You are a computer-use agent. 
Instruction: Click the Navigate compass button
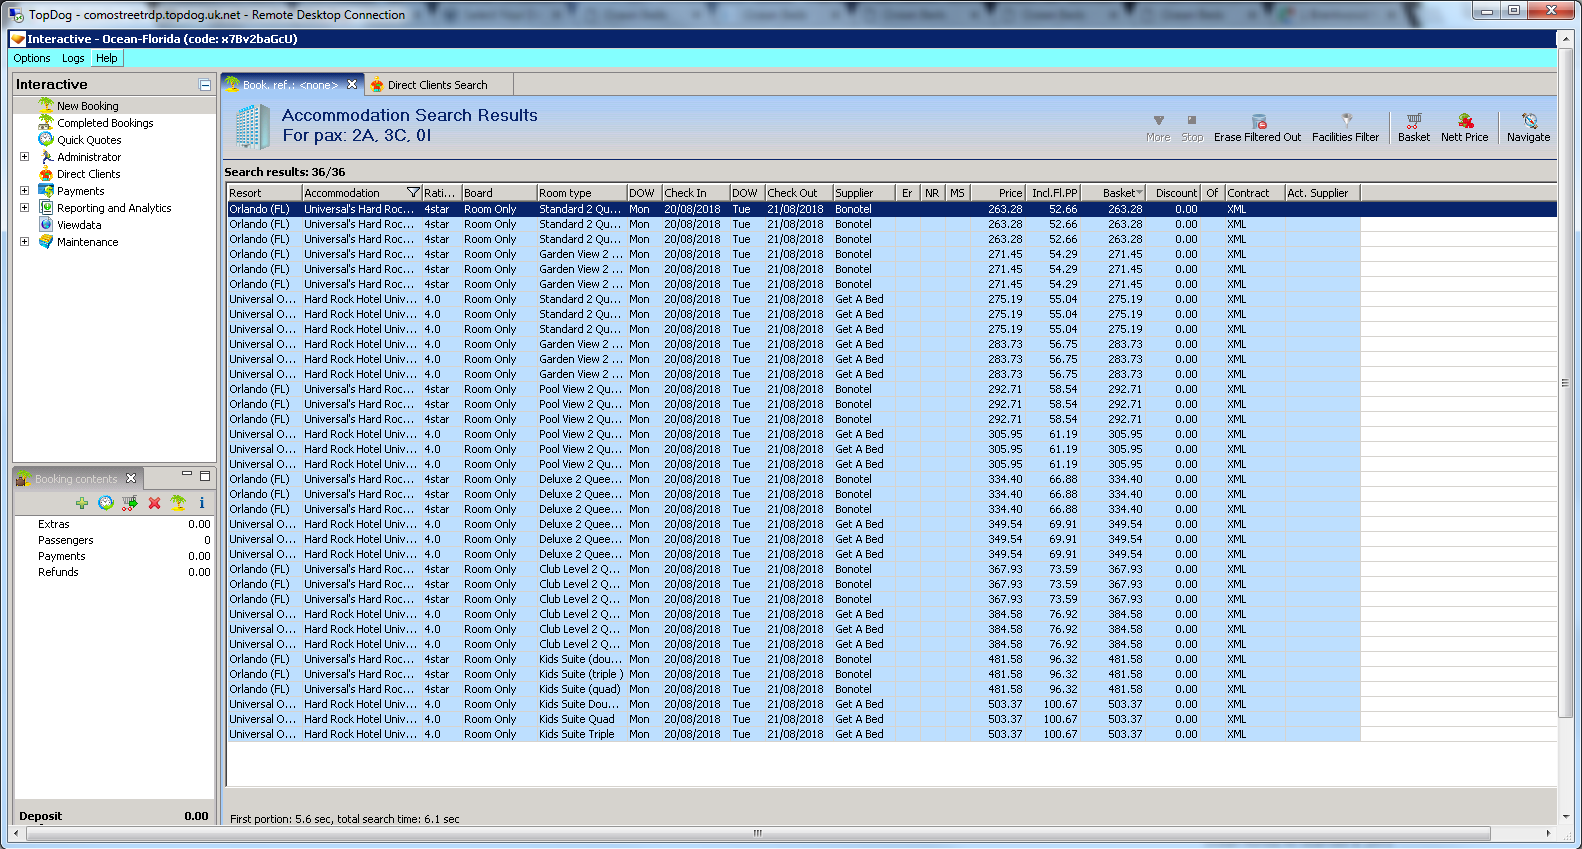click(1528, 128)
